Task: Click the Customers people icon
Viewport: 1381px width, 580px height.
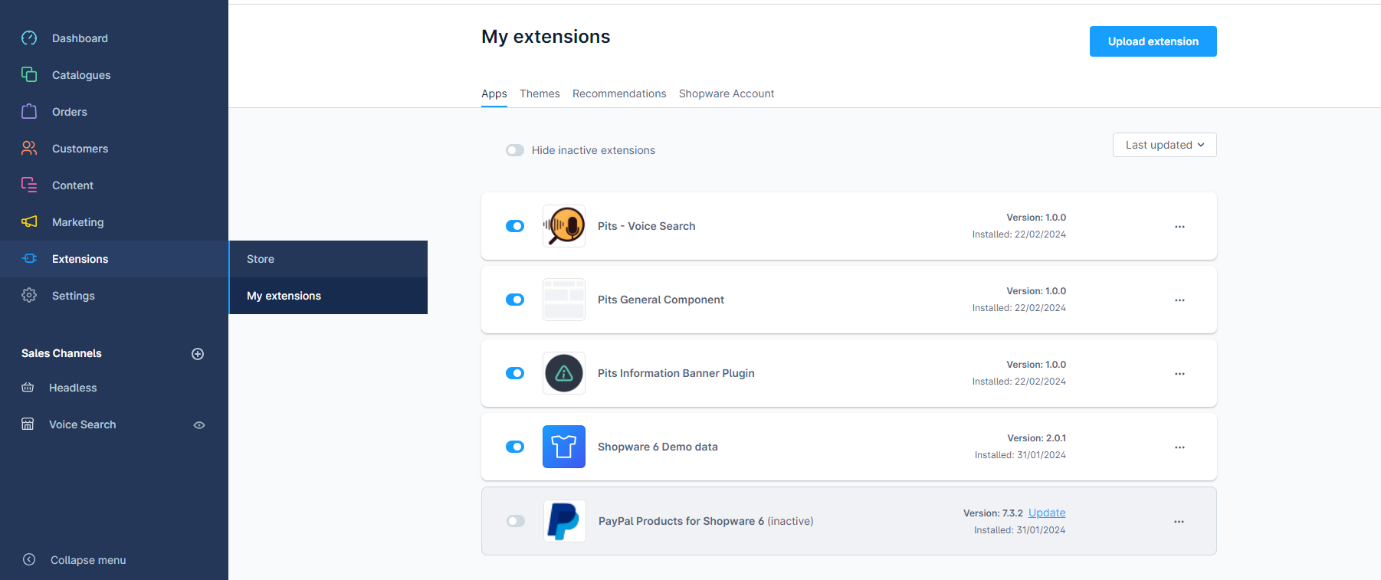Action: pyautogui.click(x=29, y=148)
